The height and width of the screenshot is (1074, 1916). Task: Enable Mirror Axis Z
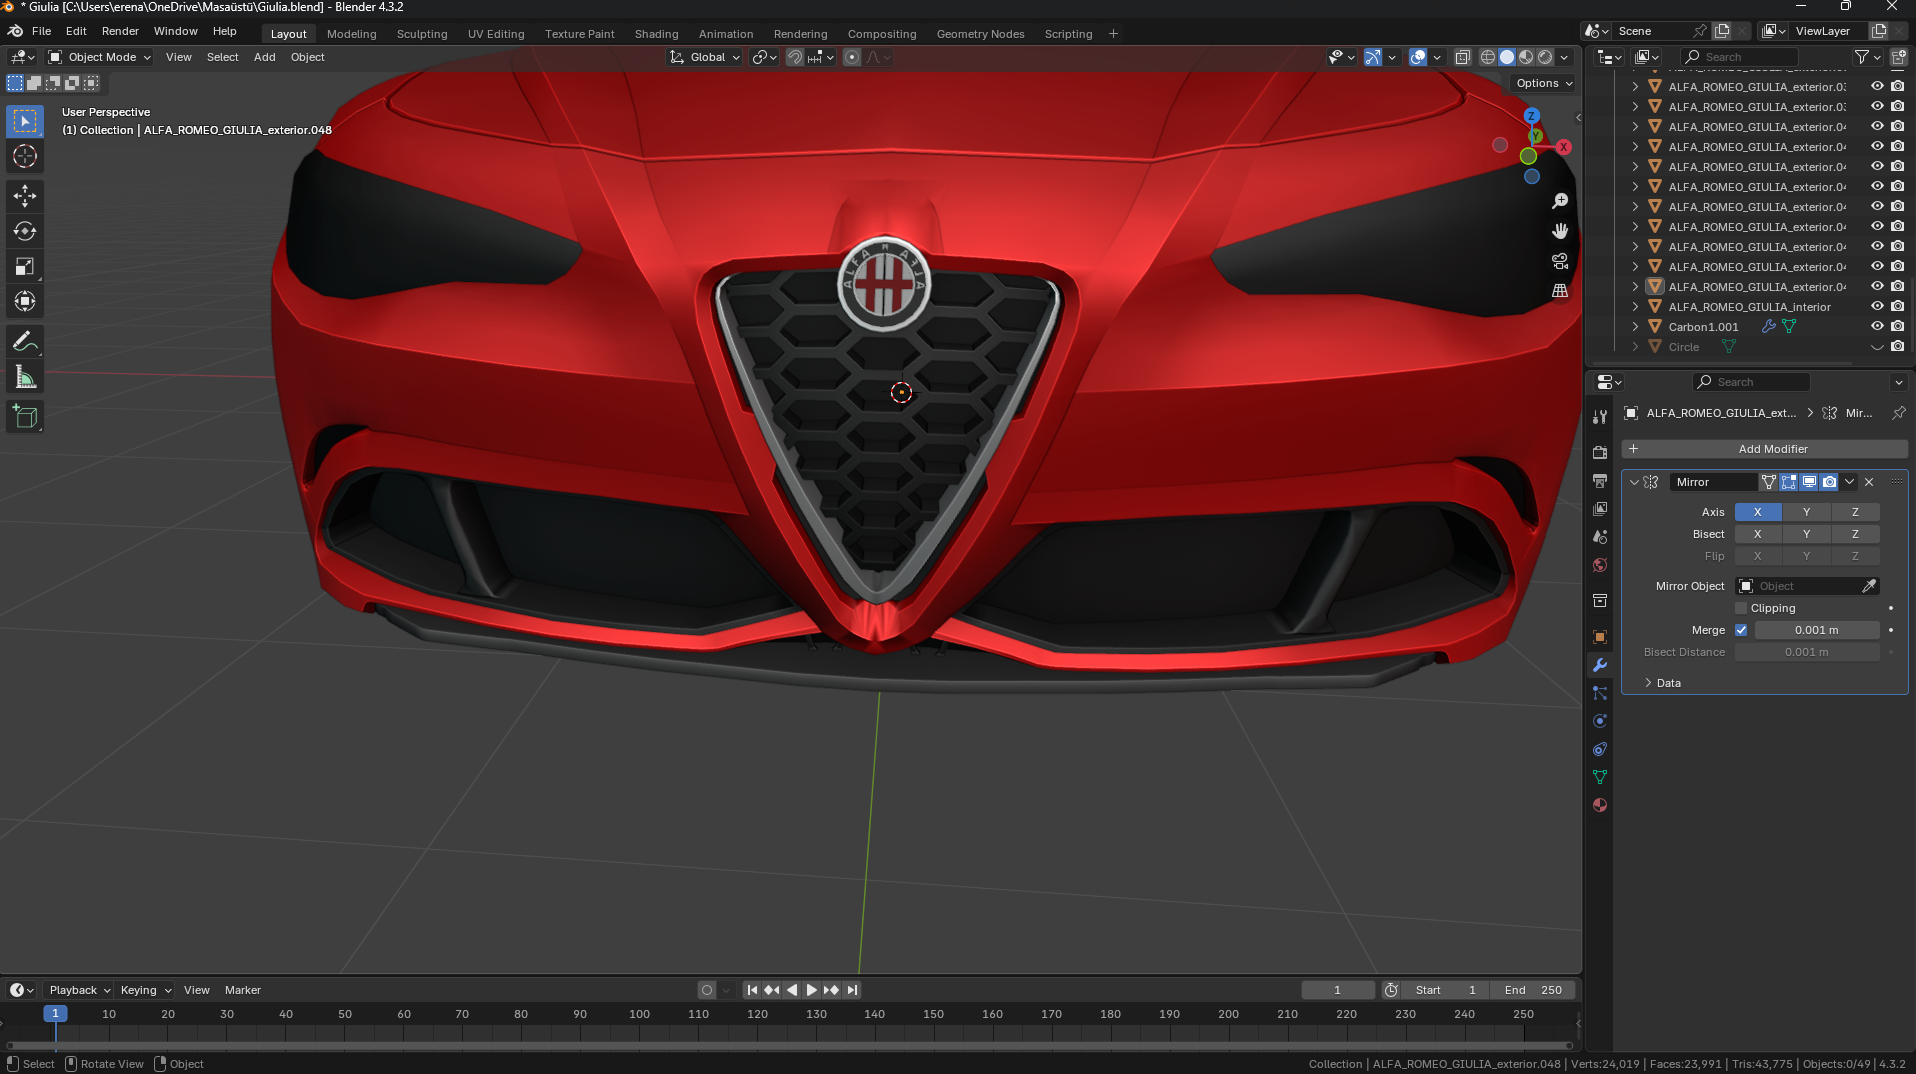[1855, 512]
